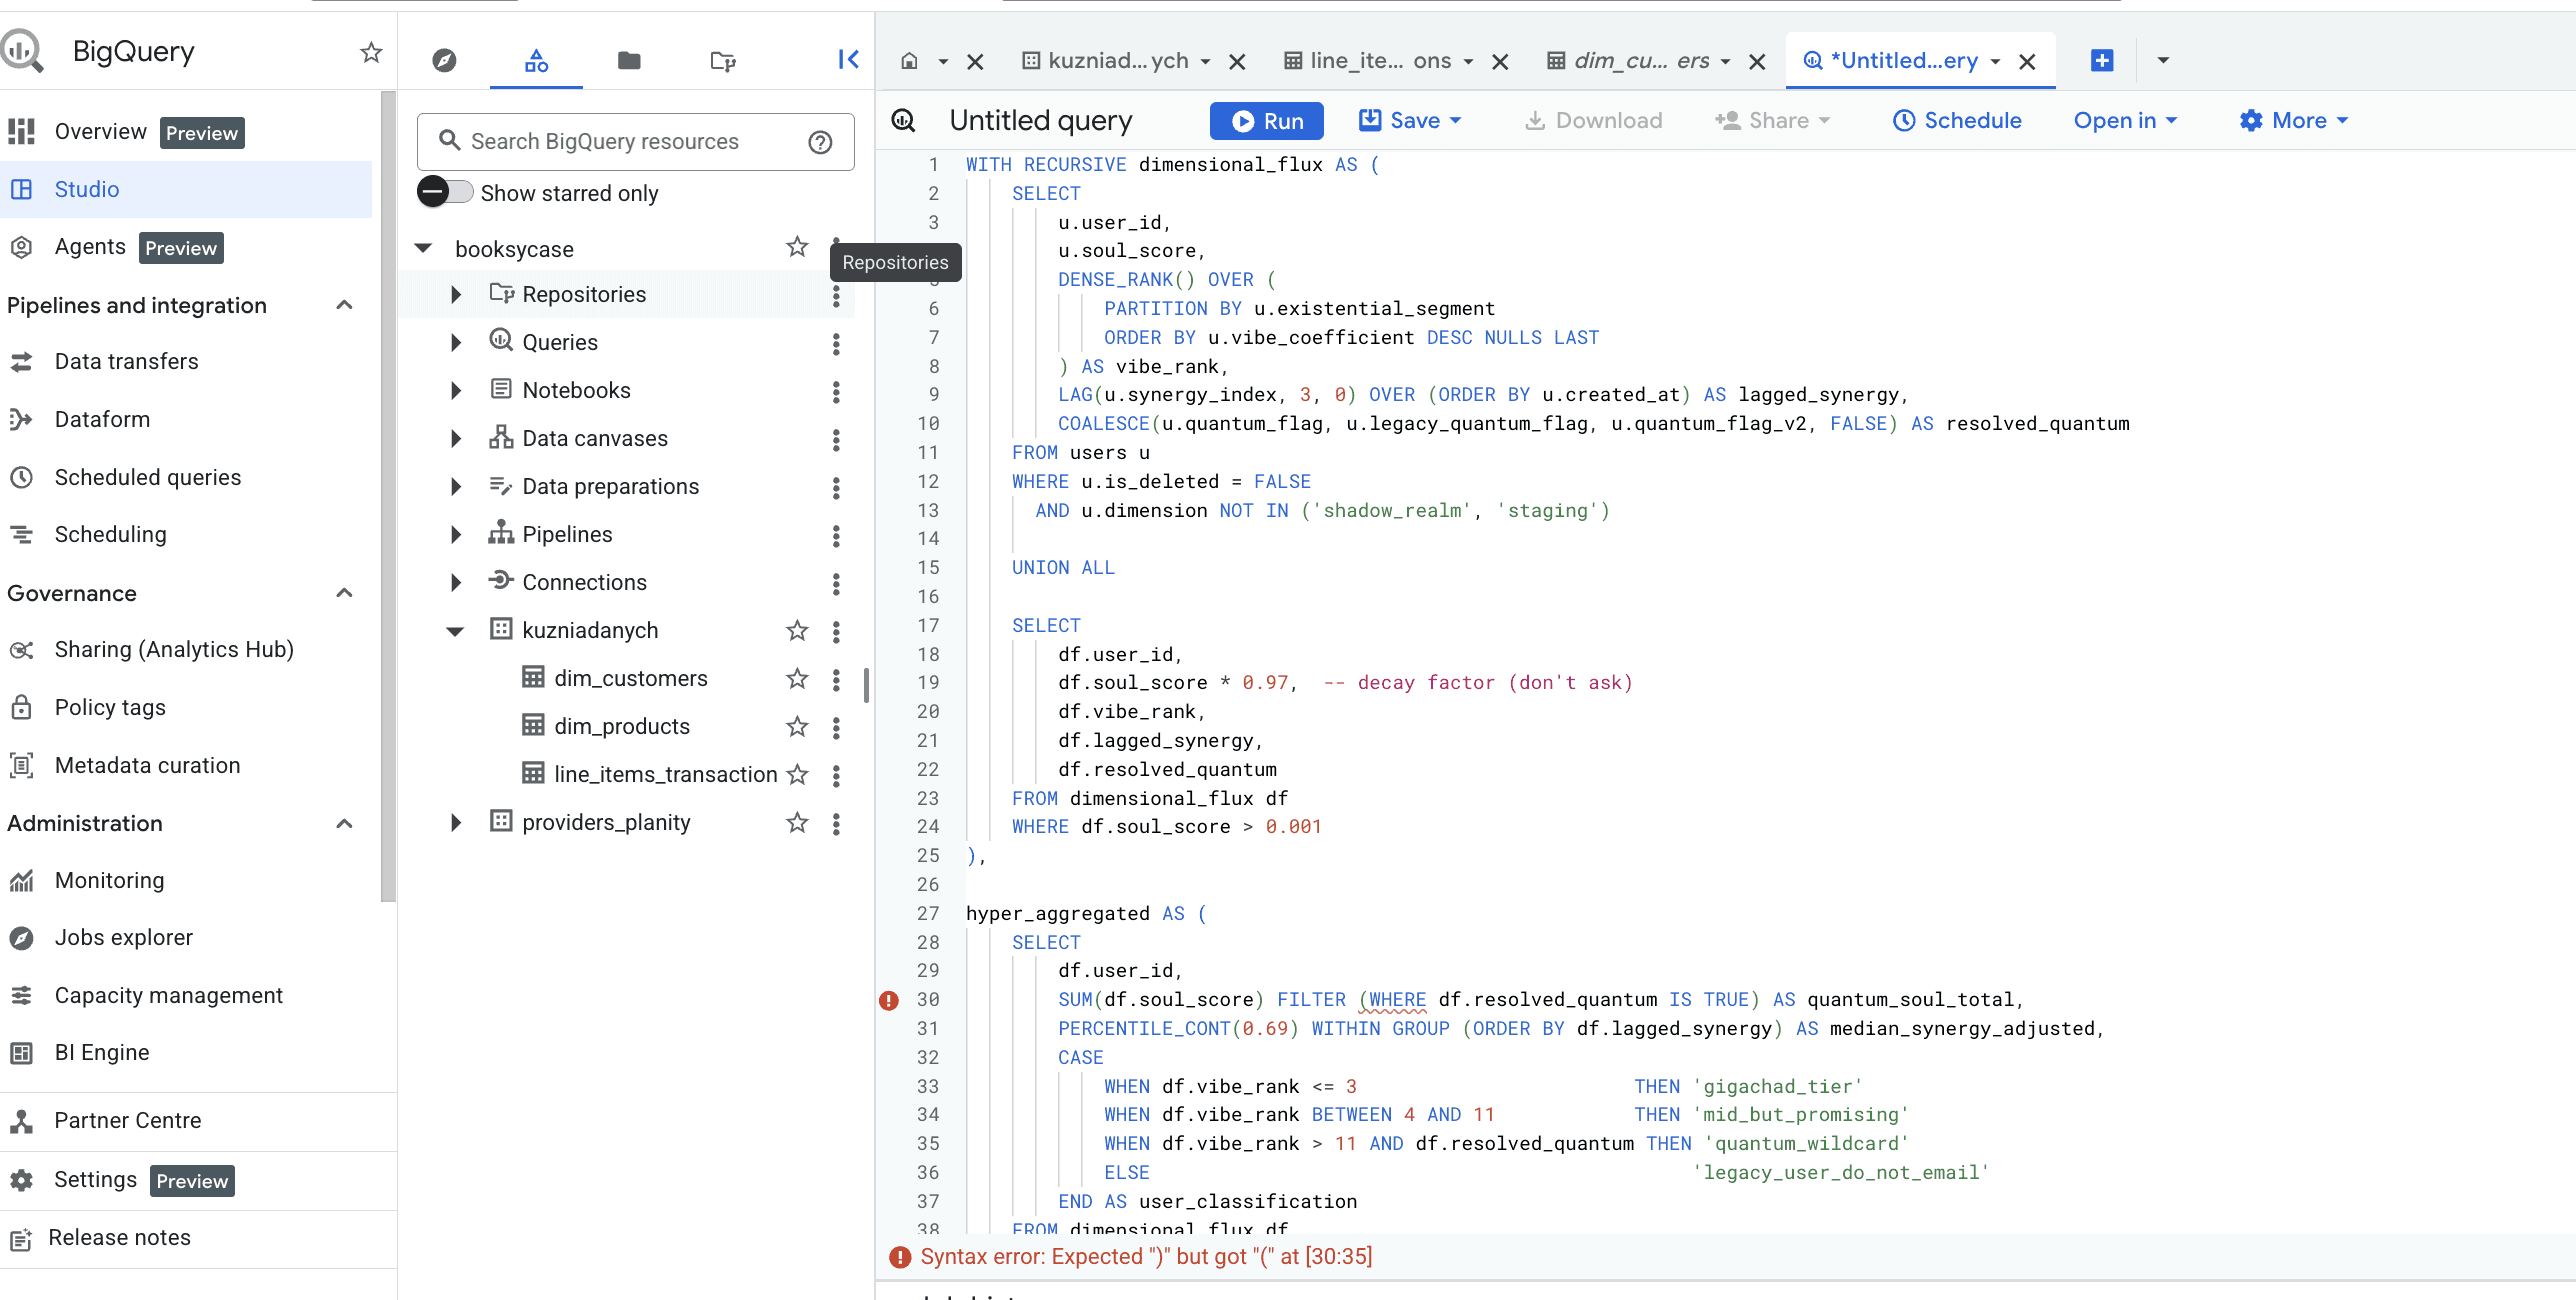Open actions menu for dim_products table
The image size is (2576, 1300).
pyautogui.click(x=836, y=727)
